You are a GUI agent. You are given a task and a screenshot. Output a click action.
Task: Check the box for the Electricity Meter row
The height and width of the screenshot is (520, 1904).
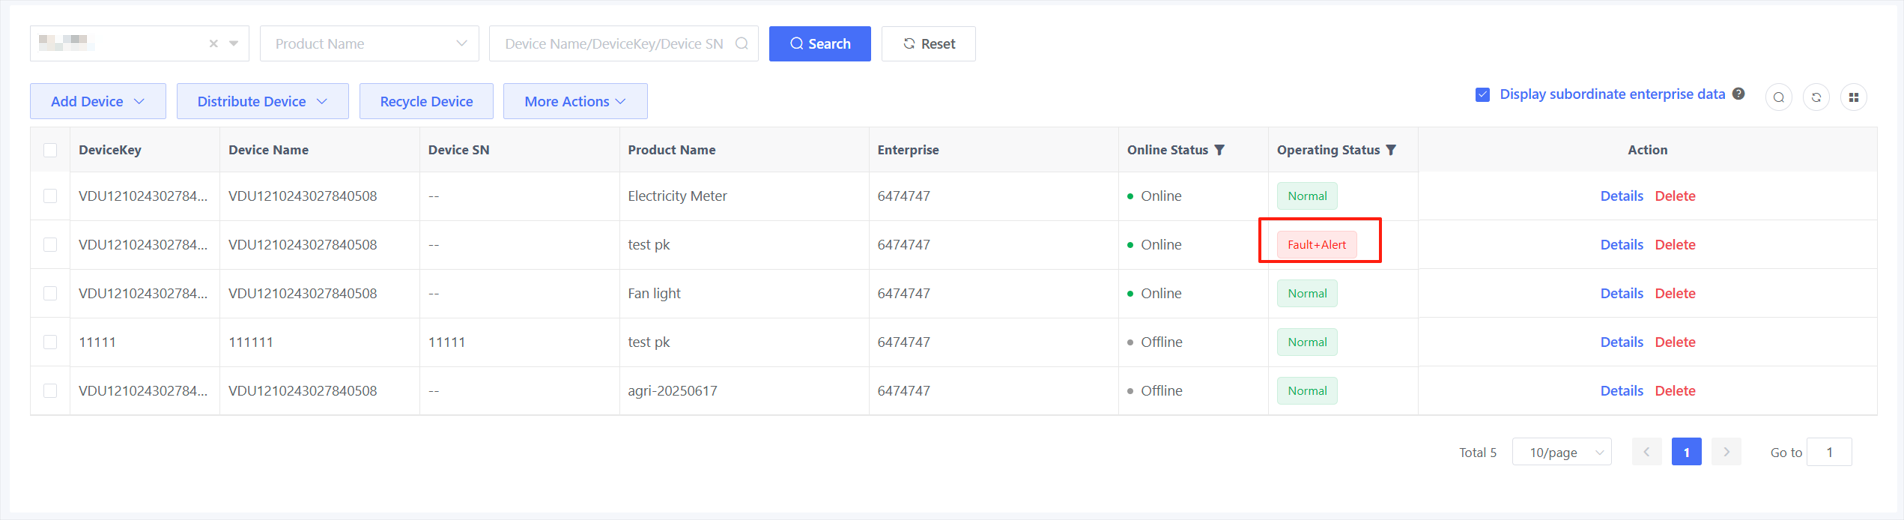click(x=50, y=196)
